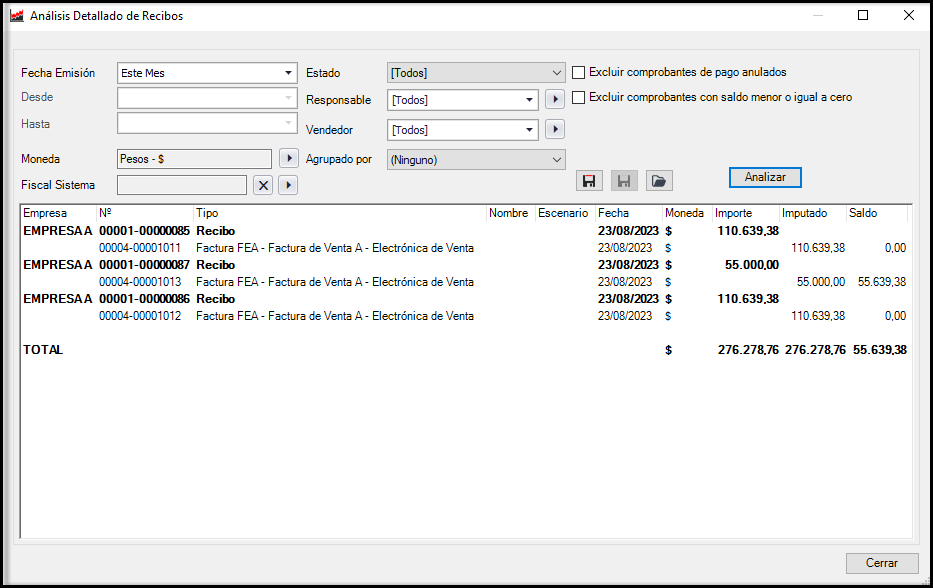Select receipt row 00001-00000087
The width and height of the screenshot is (933, 588).
point(464,265)
